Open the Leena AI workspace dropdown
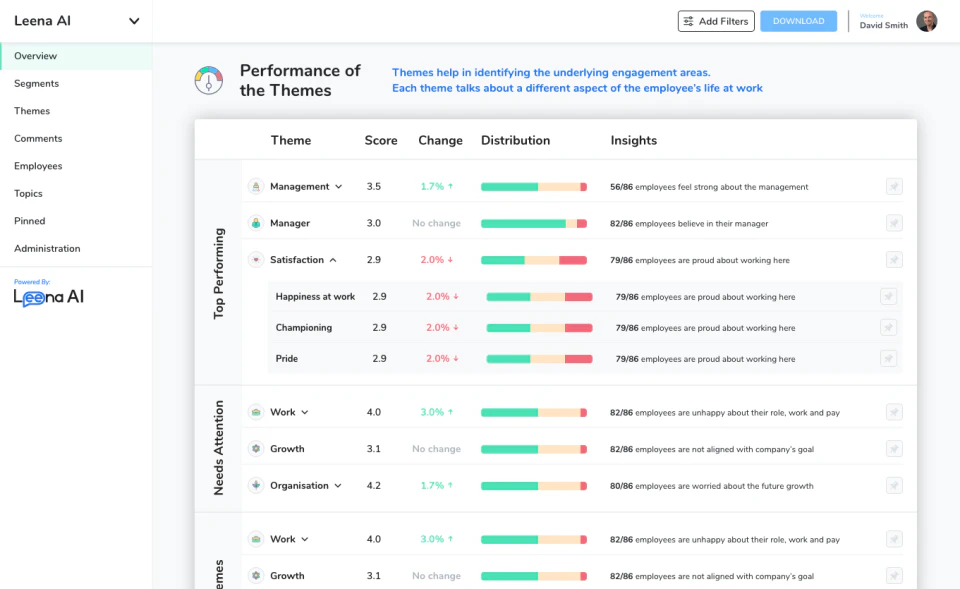The image size is (960, 589). [x=134, y=21]
